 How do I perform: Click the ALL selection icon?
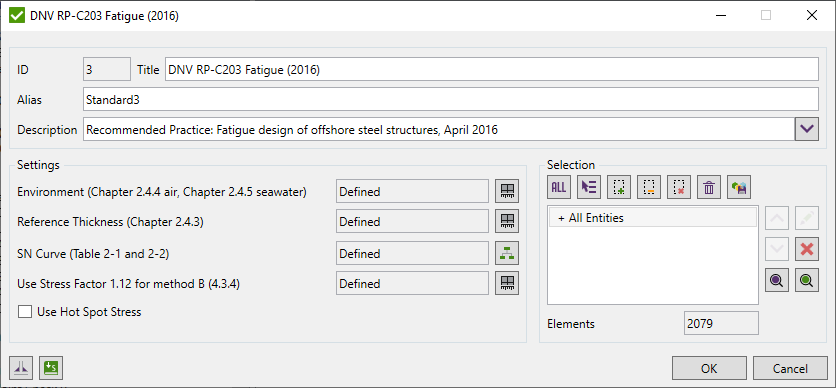559,187
